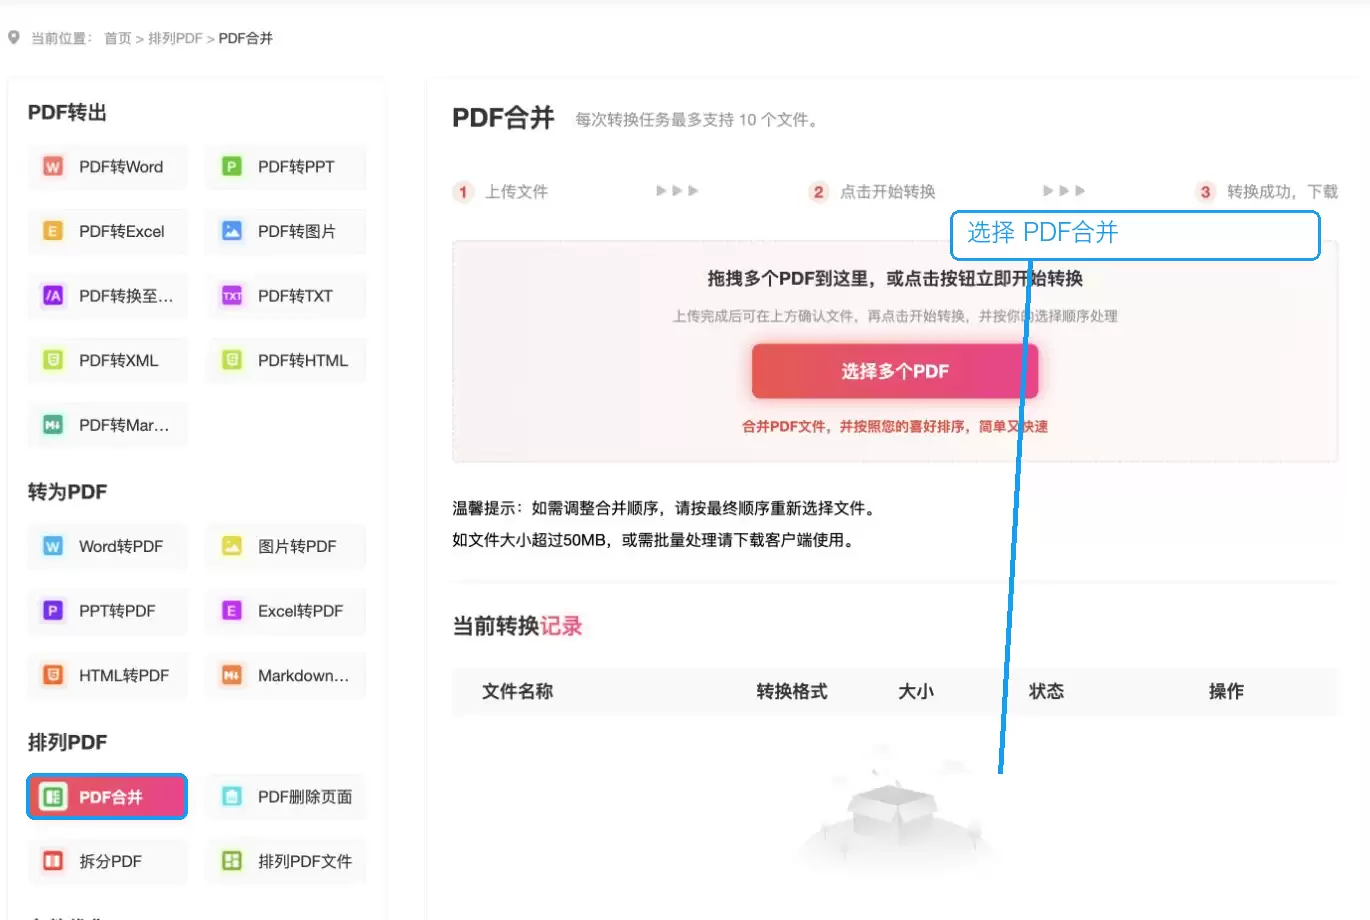
Task: Select the page icon beside PDF删除页面
Action: click(x=232, y=797)
